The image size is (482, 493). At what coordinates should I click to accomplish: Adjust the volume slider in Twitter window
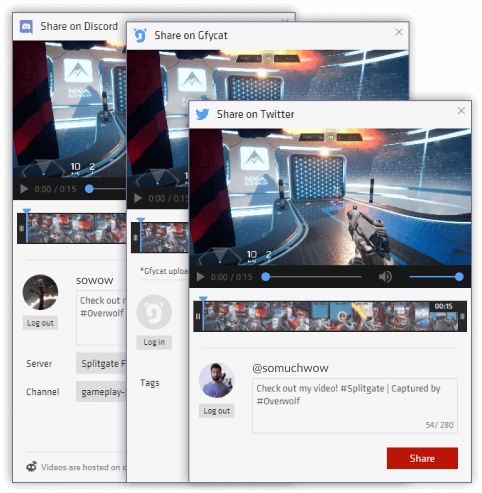click(436, 277)
